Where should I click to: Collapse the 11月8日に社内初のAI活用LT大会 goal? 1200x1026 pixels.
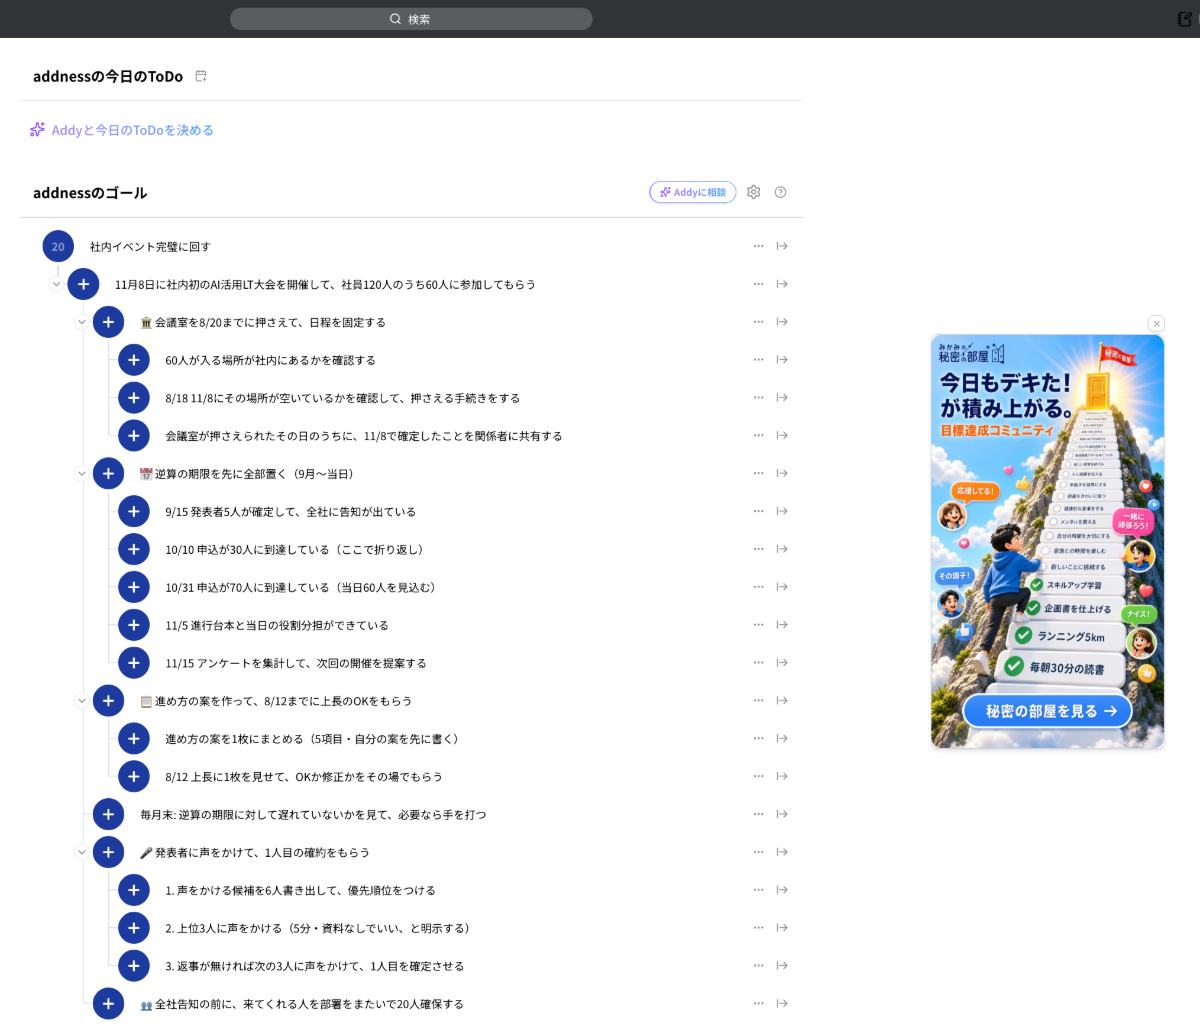coord(57,285)
